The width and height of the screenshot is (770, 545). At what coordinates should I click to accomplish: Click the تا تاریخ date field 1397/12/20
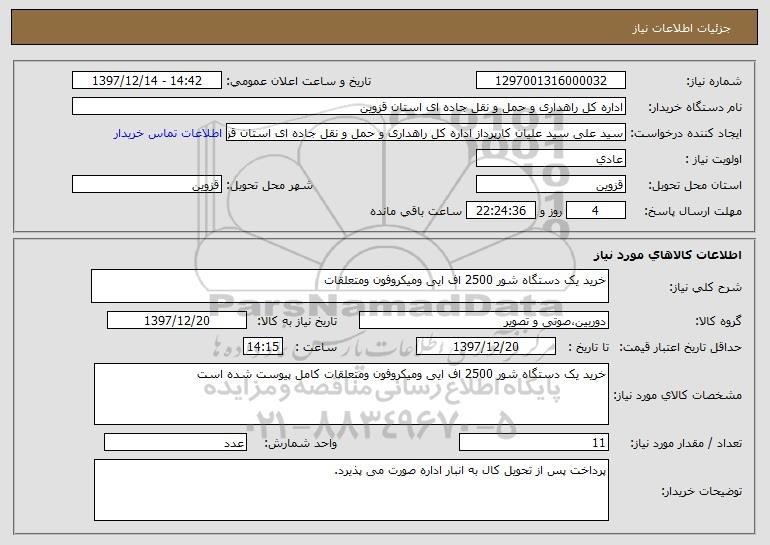[x=486, y=347]
